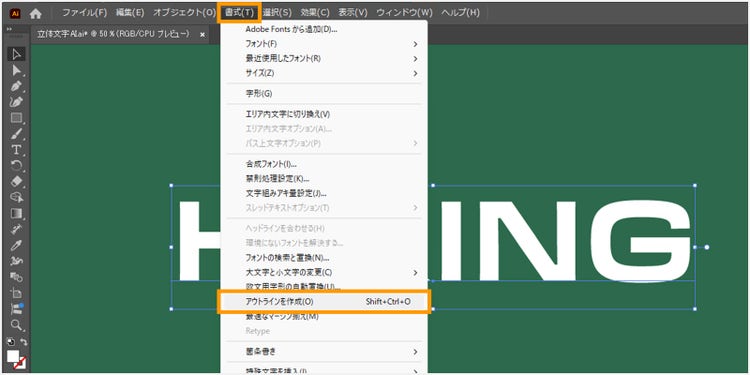This screenshot has width=750, height=375.
Task: Select the Direct Selection tool
Action: coord(17,70)
